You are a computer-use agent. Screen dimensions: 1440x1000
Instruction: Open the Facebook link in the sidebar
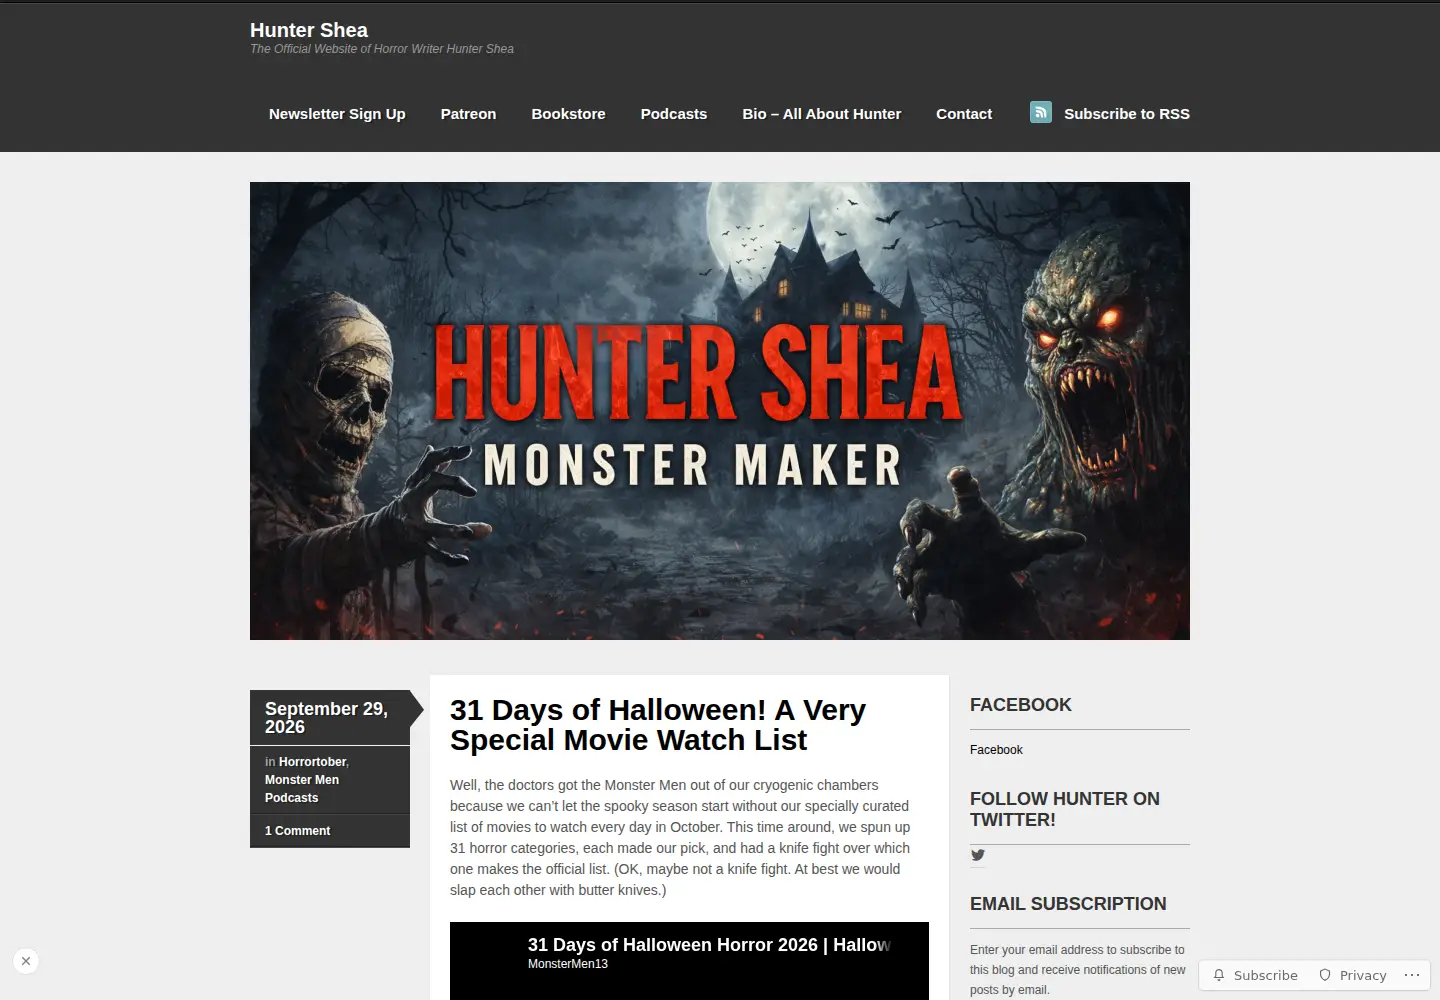(996, 750)
